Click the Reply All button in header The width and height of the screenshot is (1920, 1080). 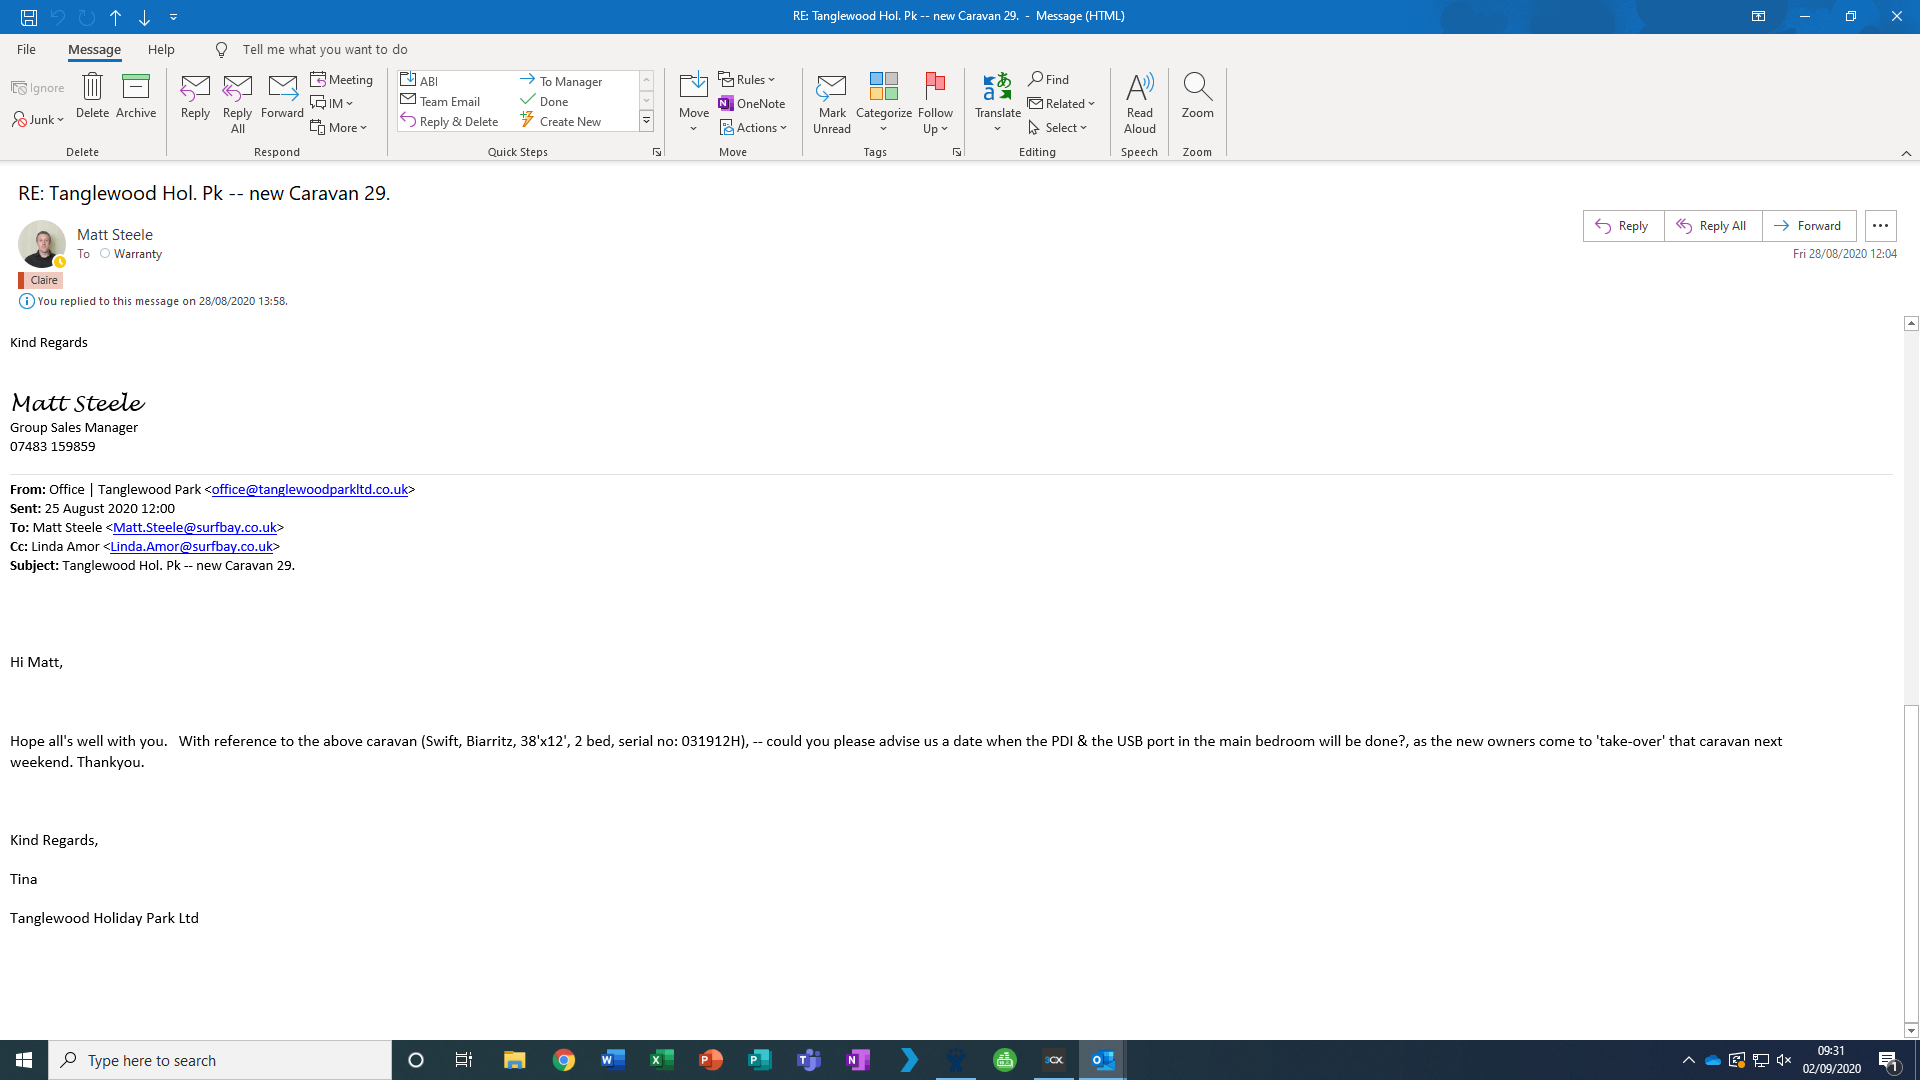(x=1712, y=226)
